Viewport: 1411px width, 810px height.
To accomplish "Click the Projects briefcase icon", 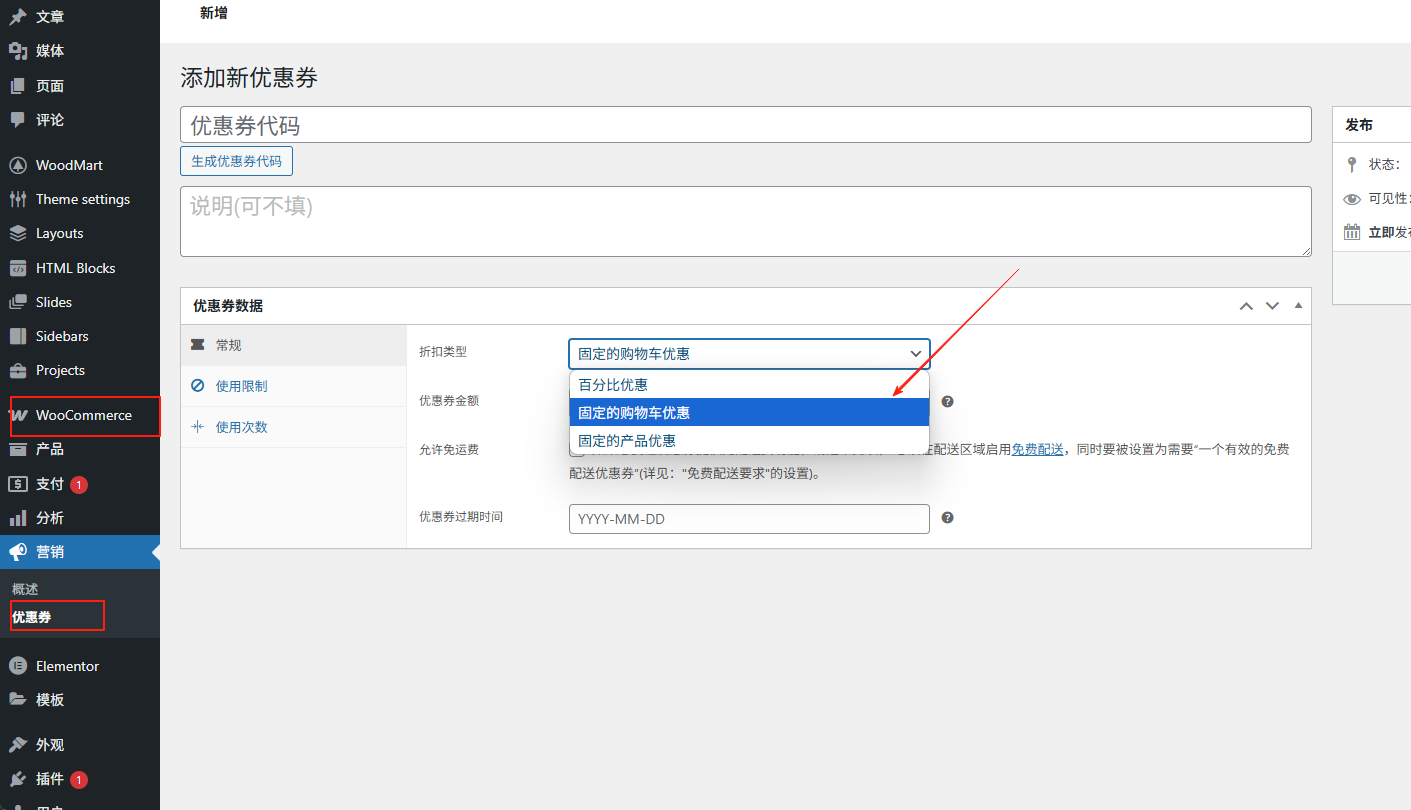I will 18,370.
